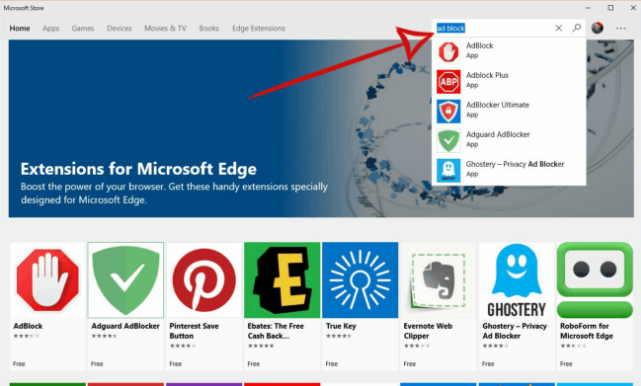Maximize the Microsoft Store window

pyautogui.click(x=611, y=8)
